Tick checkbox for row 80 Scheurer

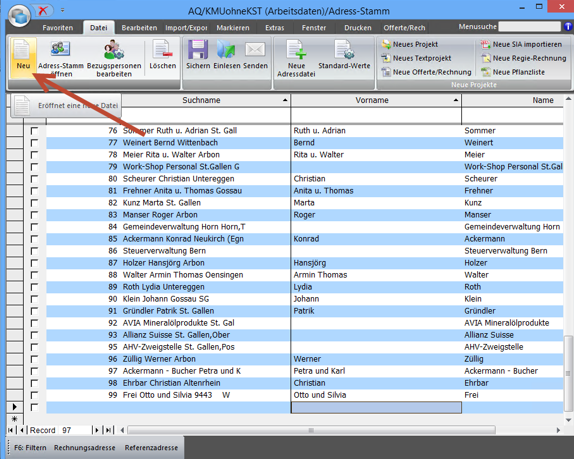click(x=34, y=179)
